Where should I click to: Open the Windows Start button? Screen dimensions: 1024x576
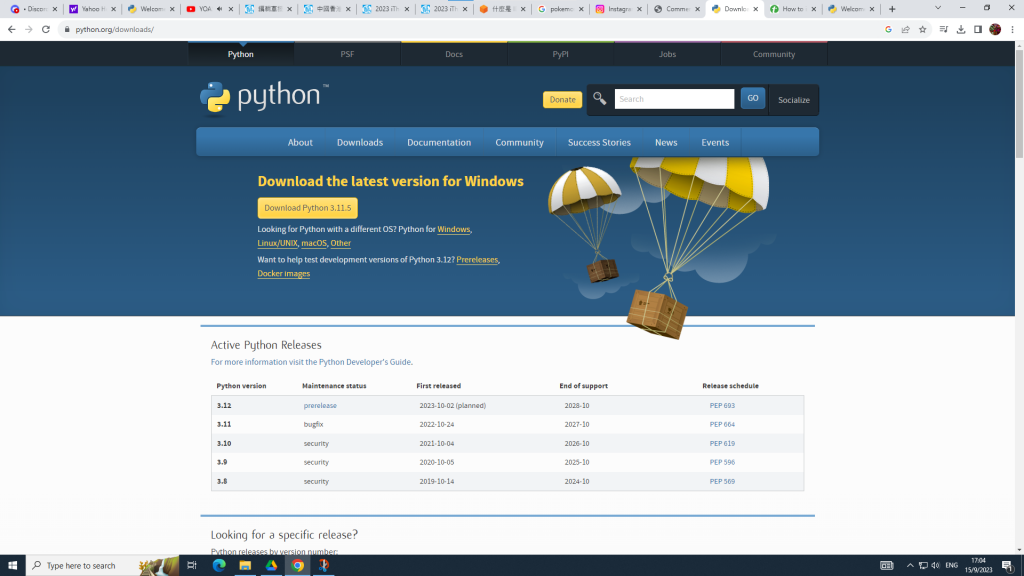12,566
